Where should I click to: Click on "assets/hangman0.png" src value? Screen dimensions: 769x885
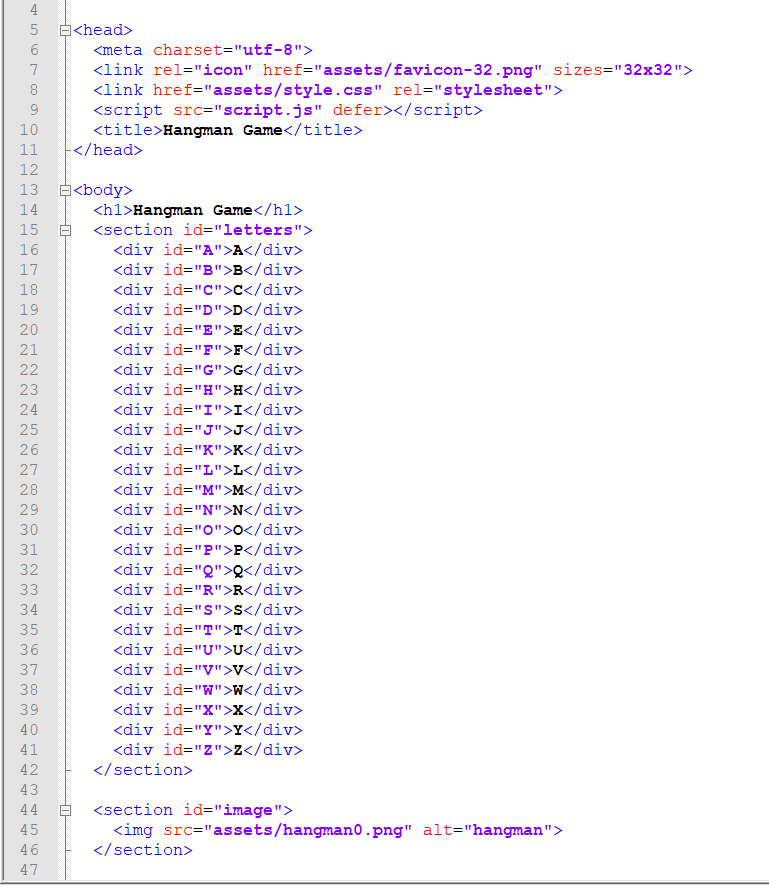(x=308, y=830)
